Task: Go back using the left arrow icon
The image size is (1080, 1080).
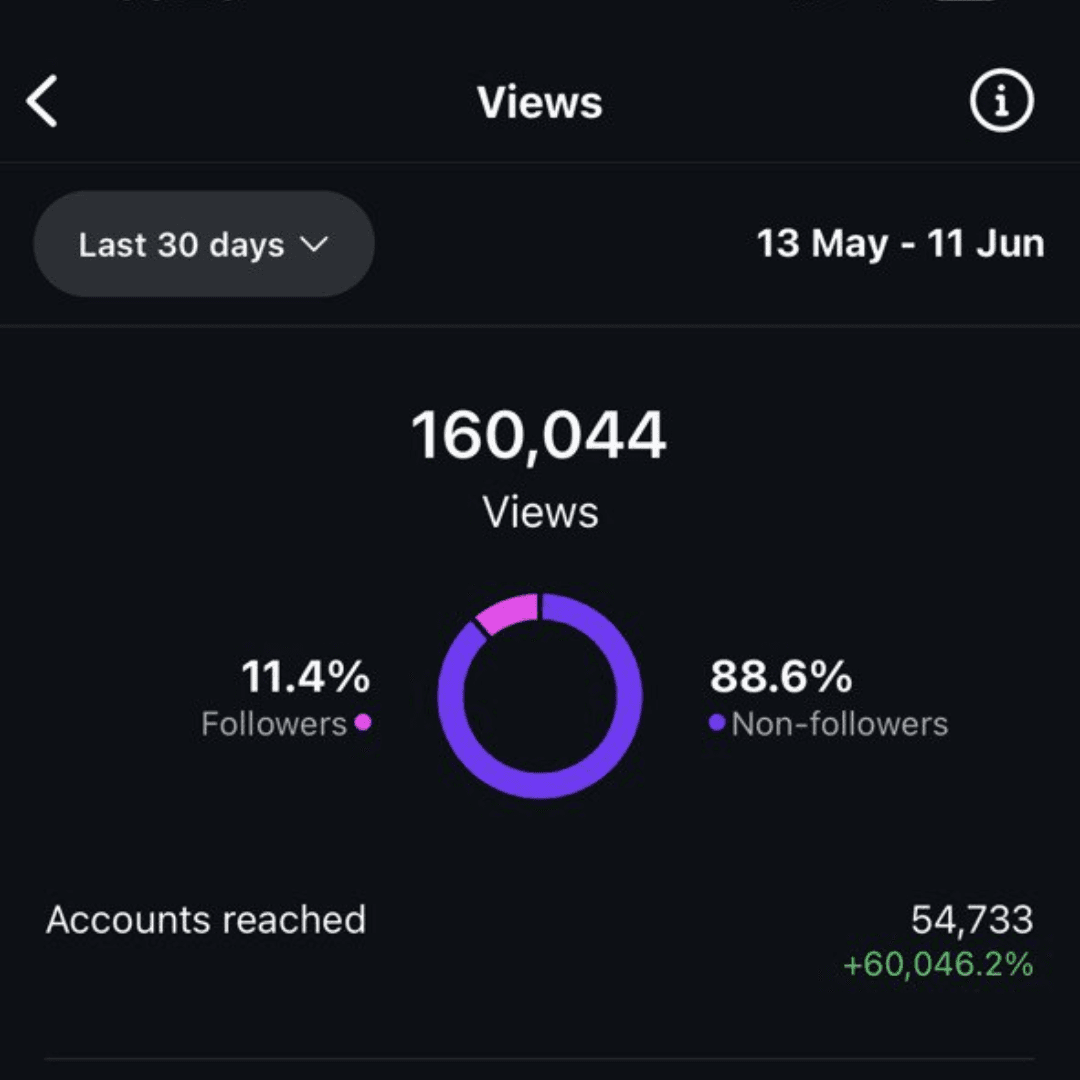Action: pos(41,101)
